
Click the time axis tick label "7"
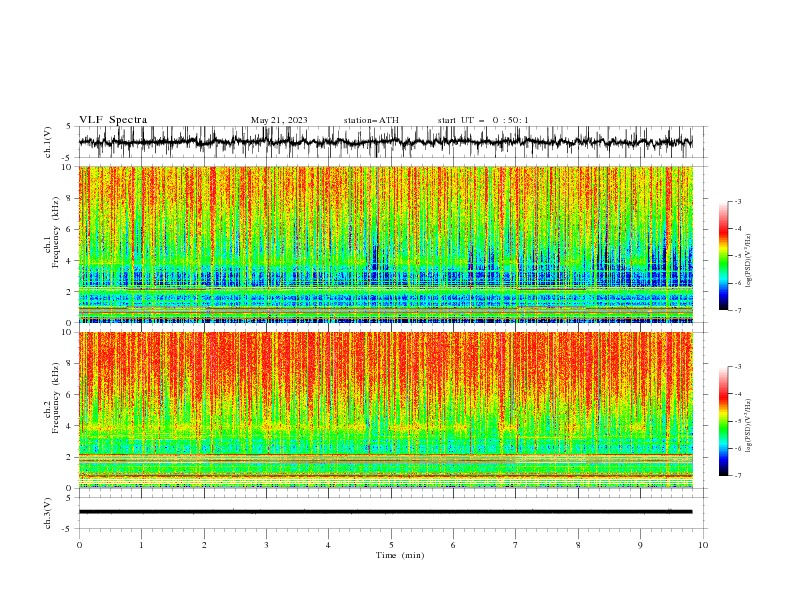click(516, 545)
